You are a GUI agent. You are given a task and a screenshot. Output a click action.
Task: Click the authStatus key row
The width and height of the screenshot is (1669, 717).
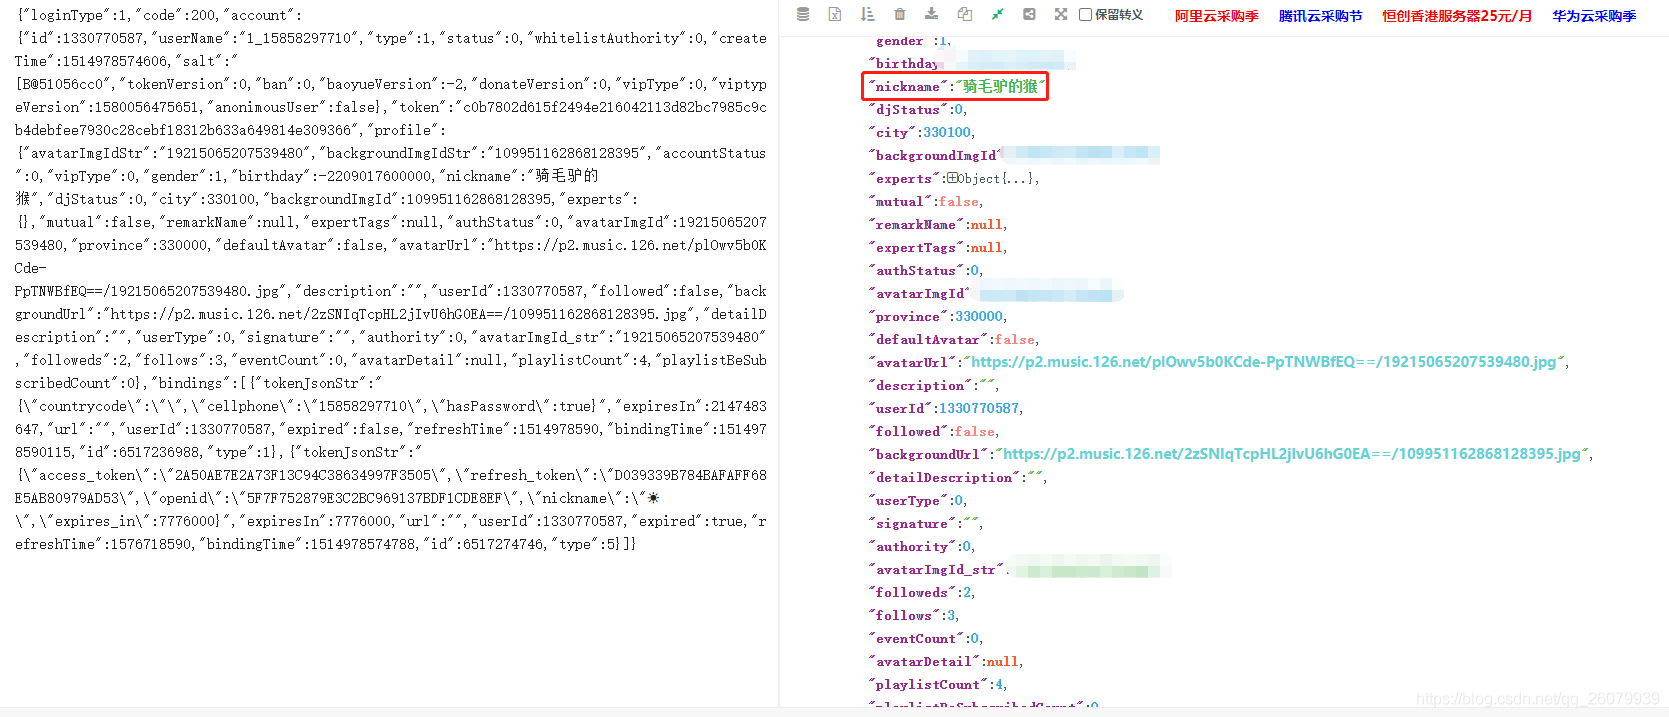[x=925, y=270]
